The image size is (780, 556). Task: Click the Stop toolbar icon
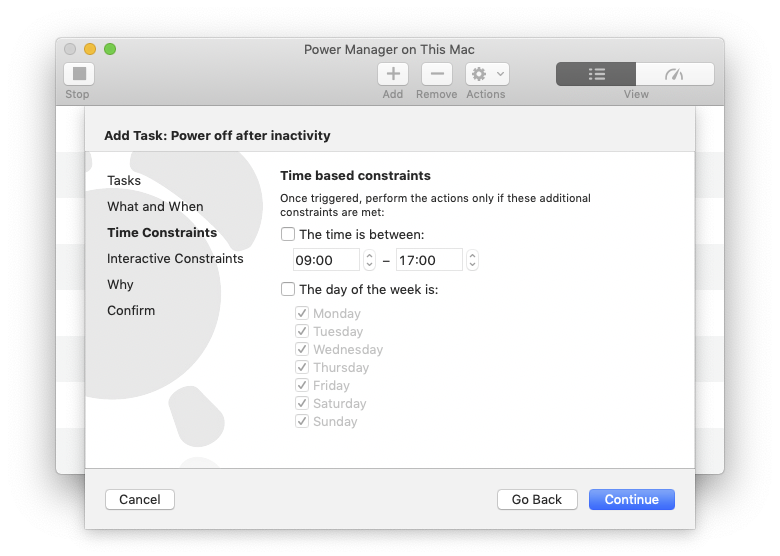coord(79,74)
